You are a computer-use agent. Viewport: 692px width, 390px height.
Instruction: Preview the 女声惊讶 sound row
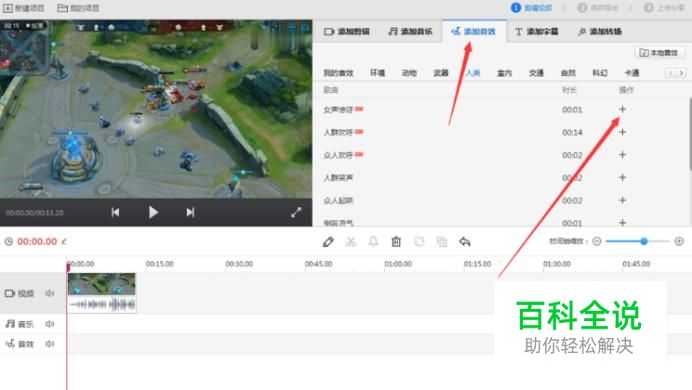click(502, 109)
